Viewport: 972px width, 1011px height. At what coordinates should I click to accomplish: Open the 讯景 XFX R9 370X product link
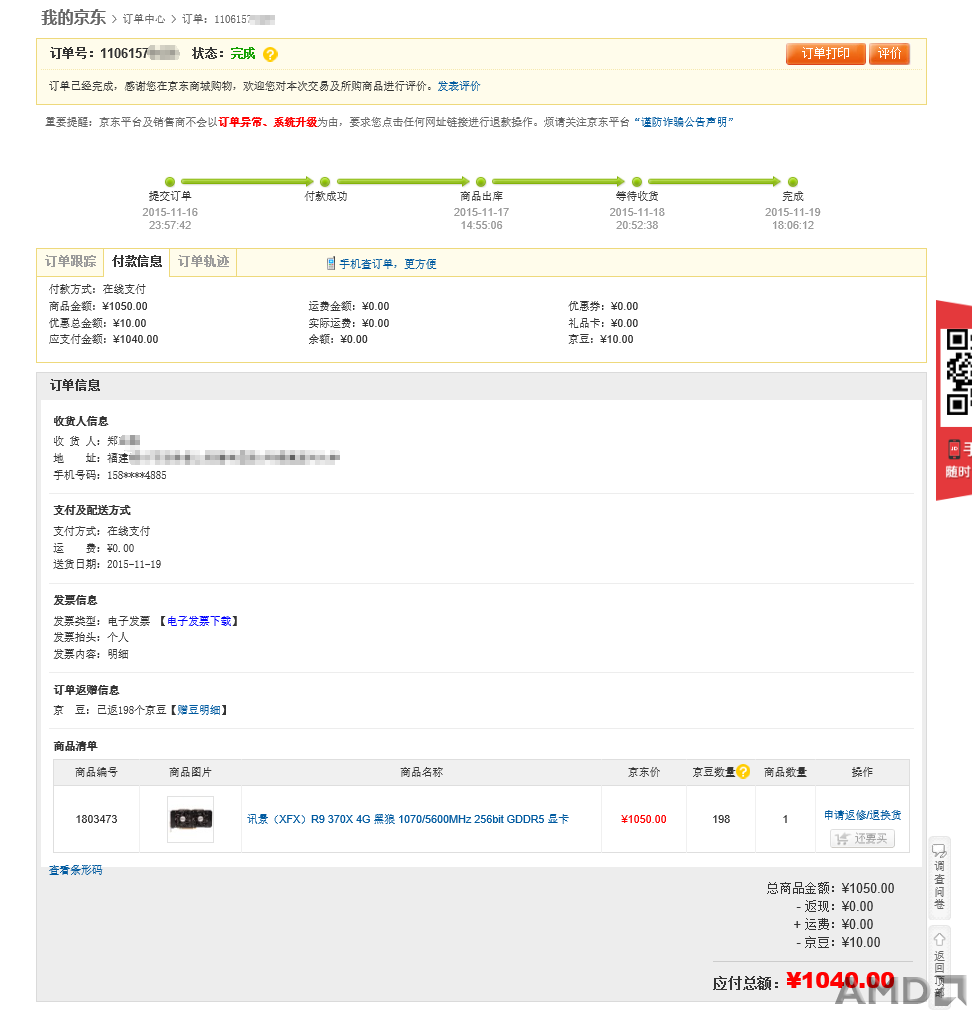[408, 820]
